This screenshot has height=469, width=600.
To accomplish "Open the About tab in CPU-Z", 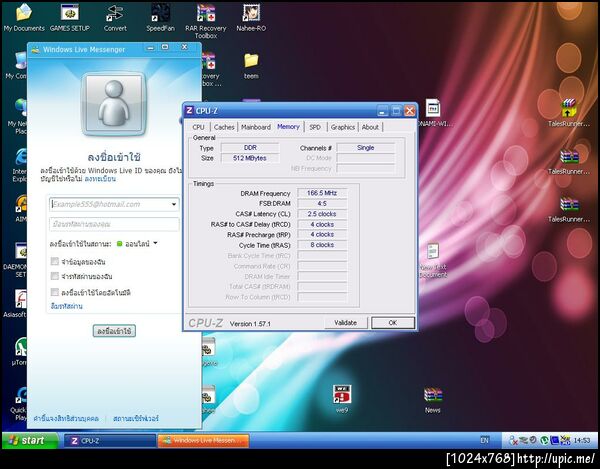I will (370, 127).
